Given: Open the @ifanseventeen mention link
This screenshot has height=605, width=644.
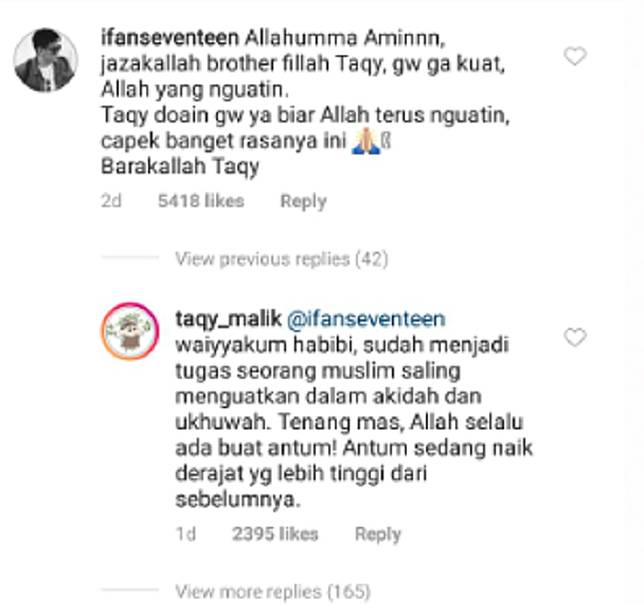Looking at the screenshot, I should (366, 319).
